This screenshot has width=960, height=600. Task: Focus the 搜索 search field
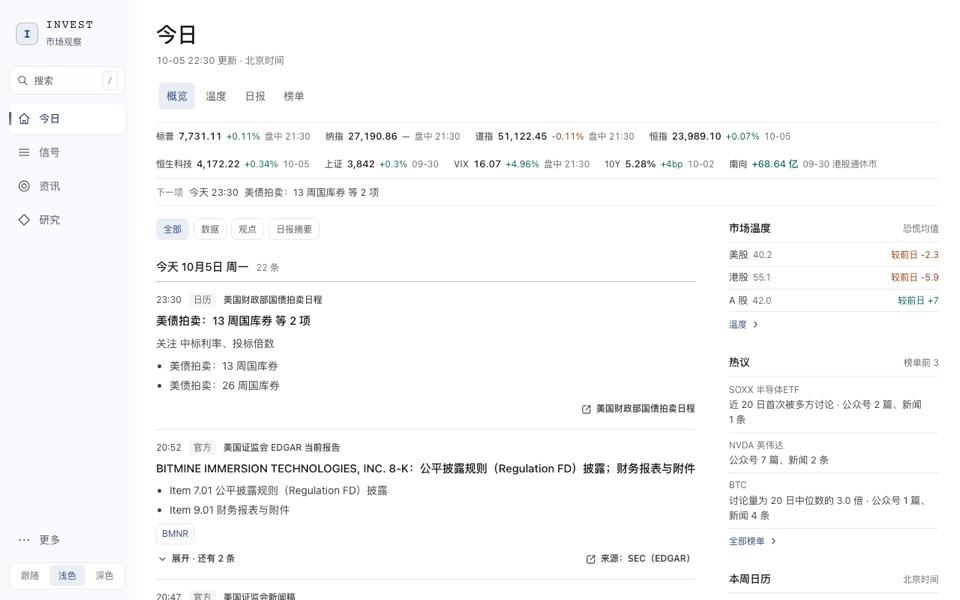tap(67, 80)
